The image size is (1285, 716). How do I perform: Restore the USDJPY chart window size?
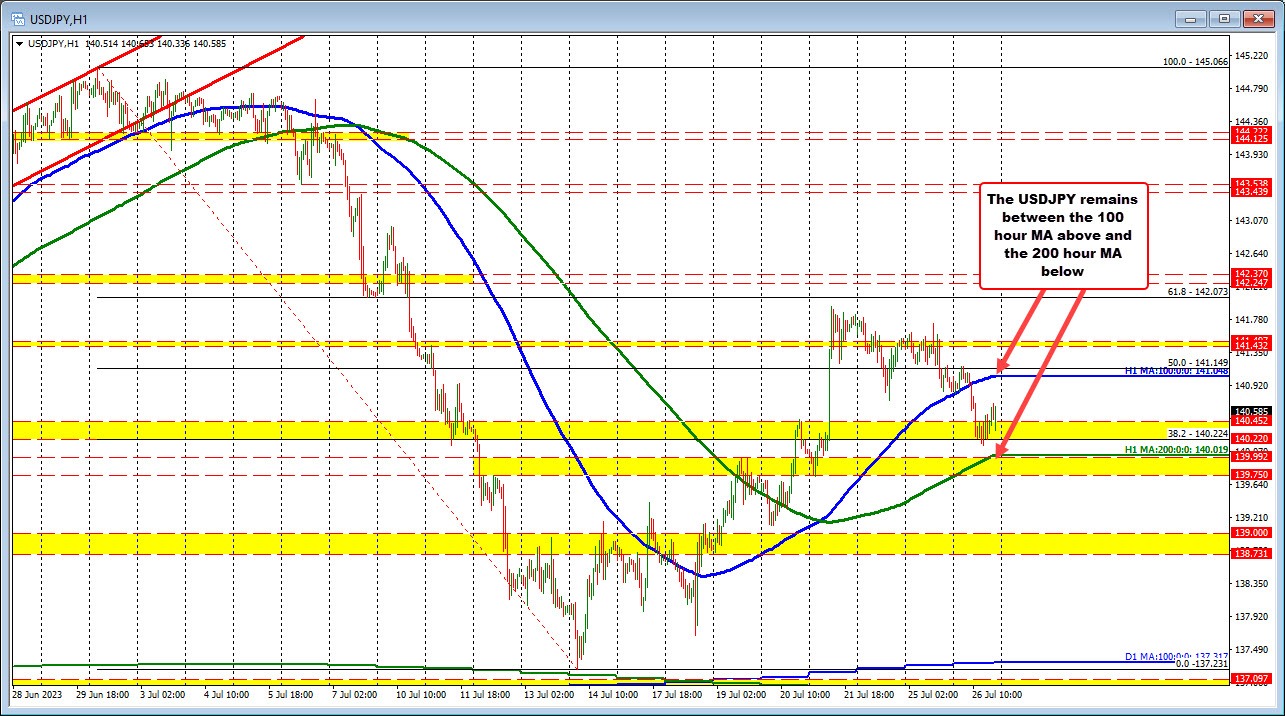[x=1223, y=18]
